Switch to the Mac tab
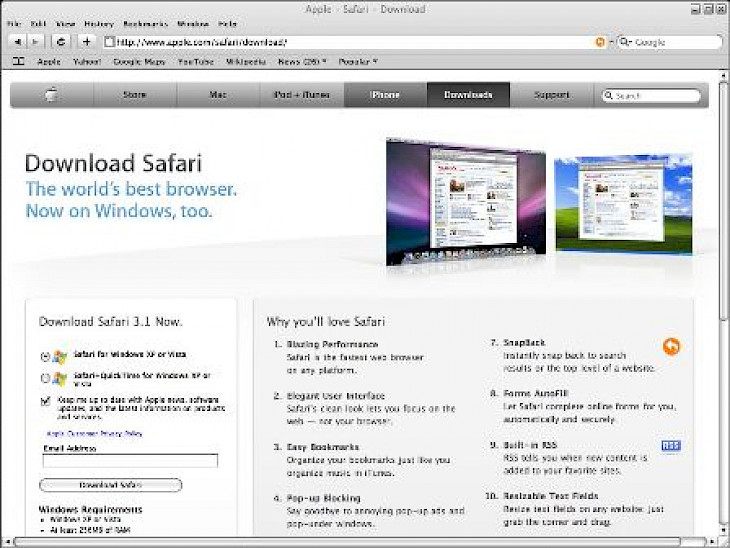 (x=218, y=95)
